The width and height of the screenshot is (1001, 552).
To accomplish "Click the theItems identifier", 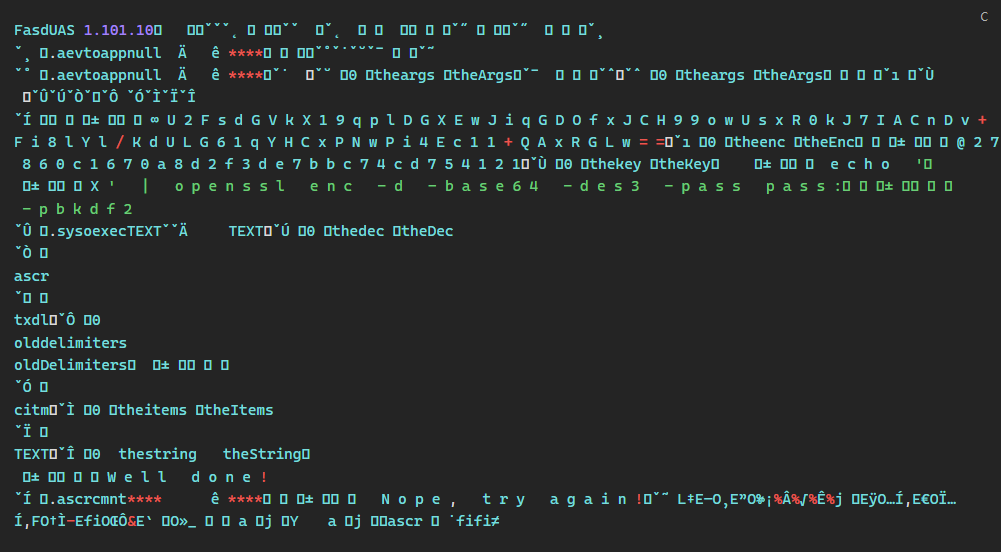I will click(238, 409).
